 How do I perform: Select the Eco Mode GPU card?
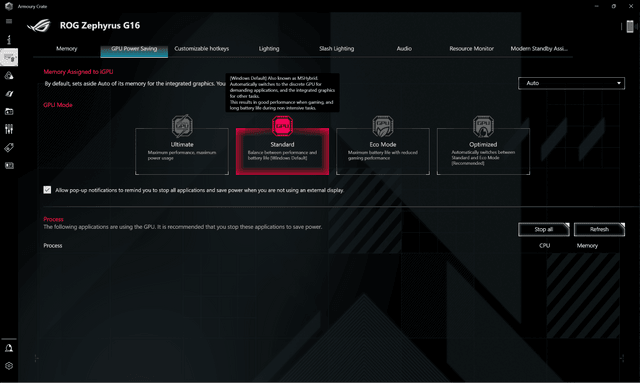[x=383, y=151]
